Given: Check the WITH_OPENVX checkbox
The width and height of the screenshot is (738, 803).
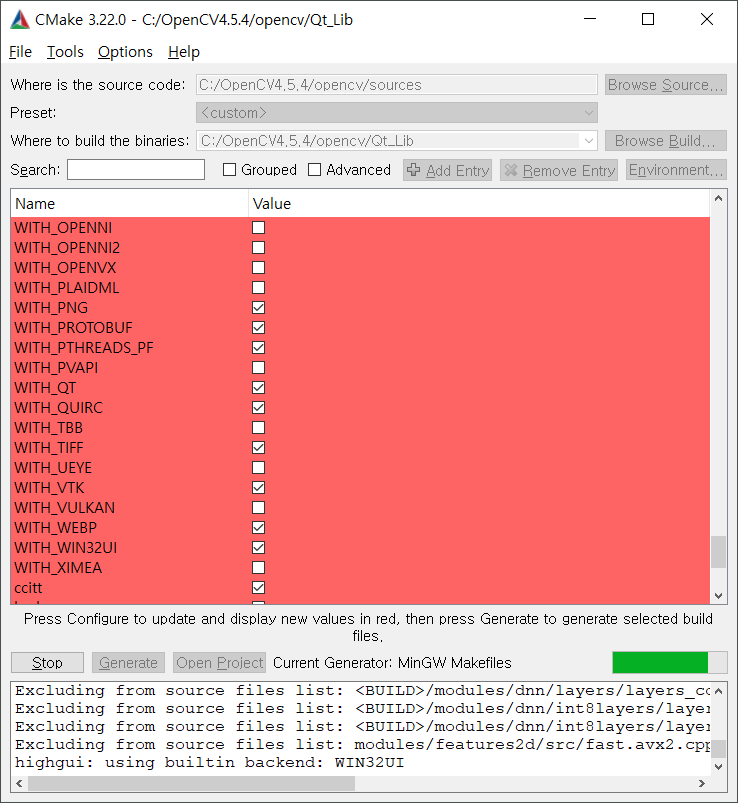Looking at the screenshot, I should [x=259, y=267].
